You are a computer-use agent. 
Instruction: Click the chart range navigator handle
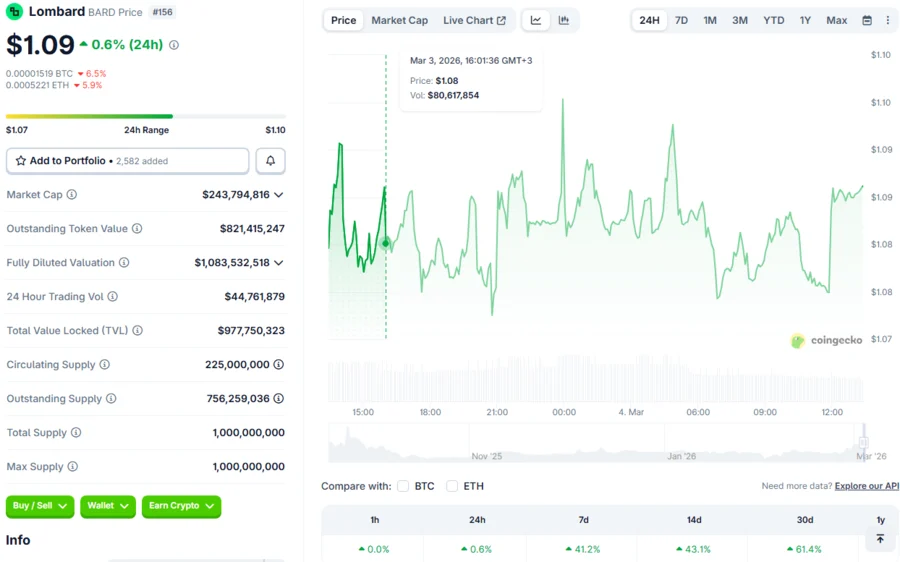tap(862, 442)
